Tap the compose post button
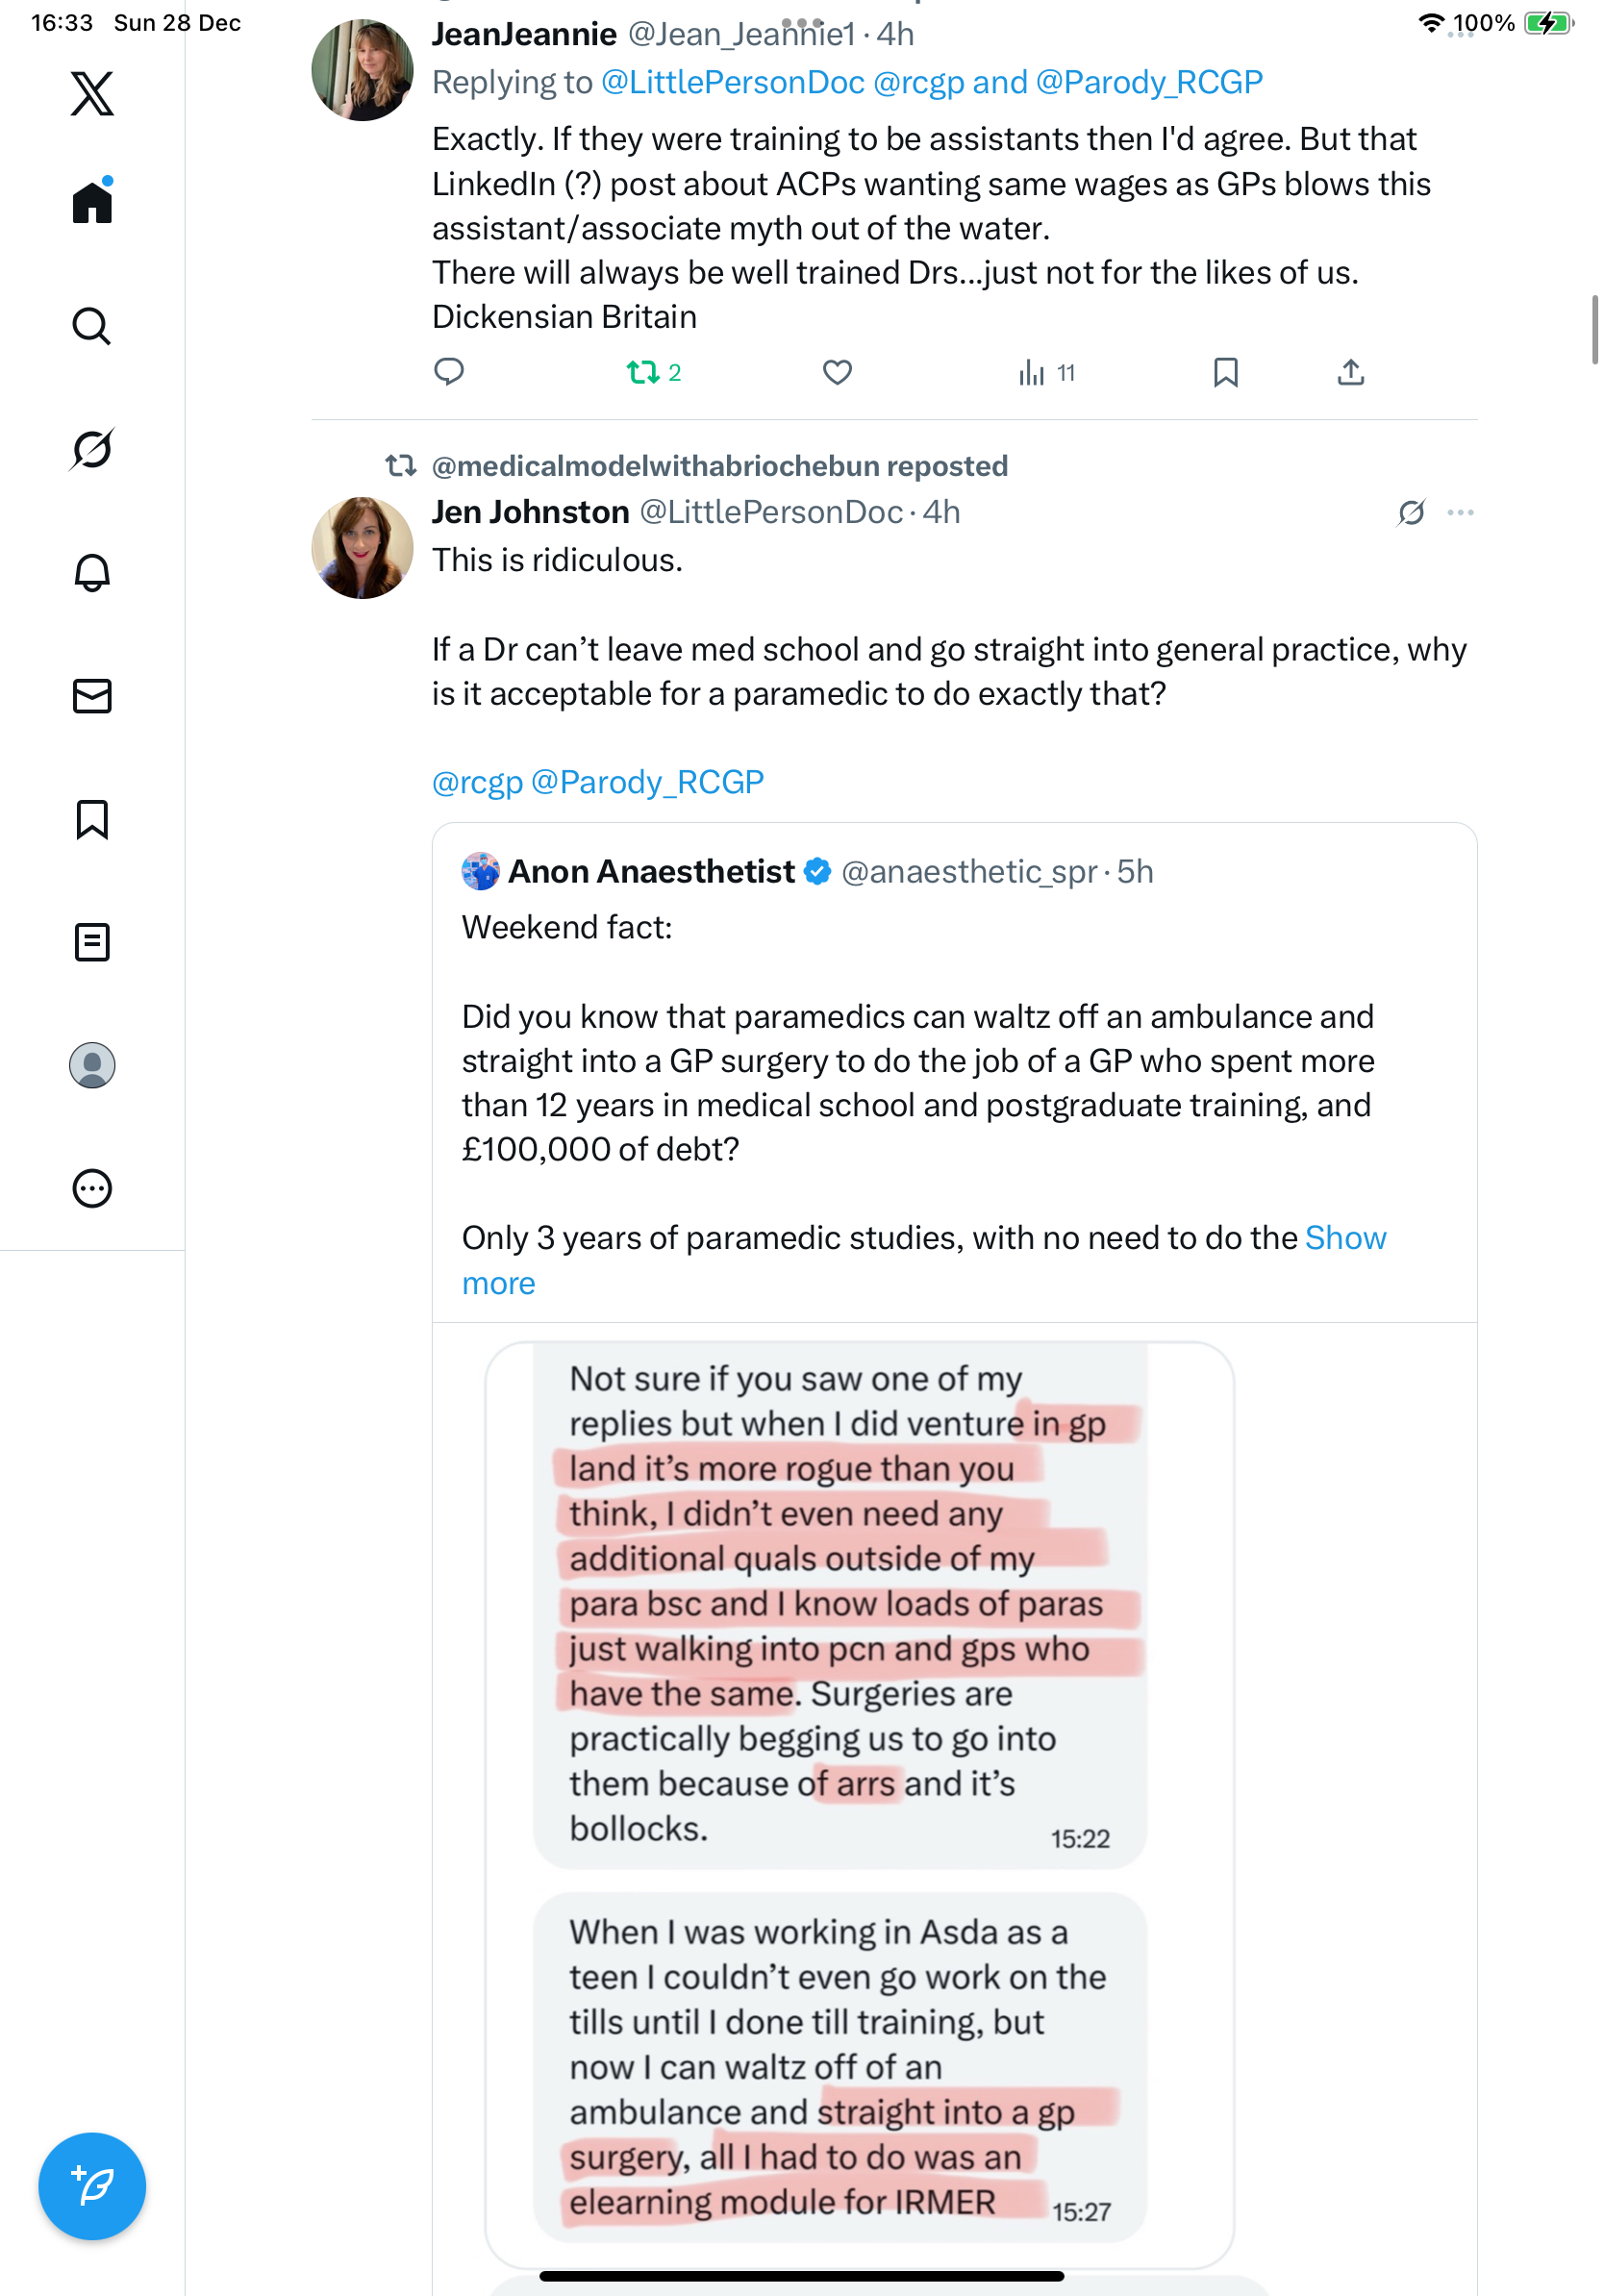The image size is (1604, 2296). 92,2186
